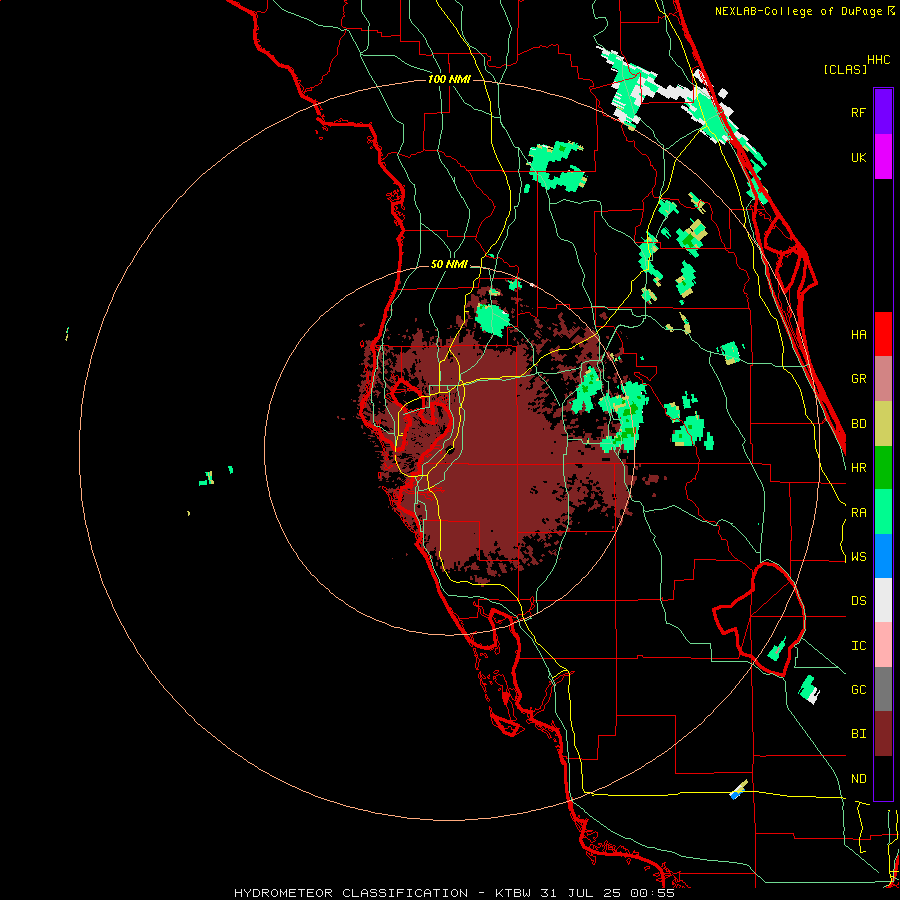The width and height of the screenshot is (900, 900).
Task: Click the UK legend label
Action: pos(858,157)
